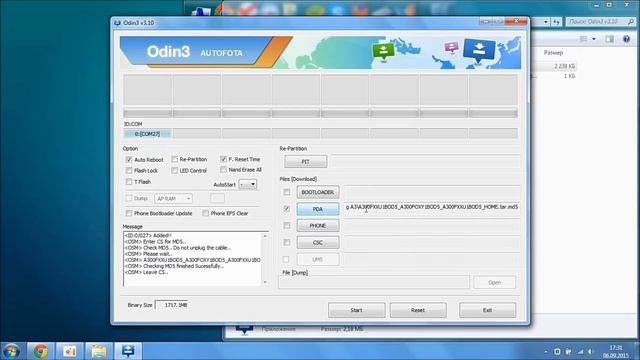Open the recorder app on taskbar

click(69, 351)
